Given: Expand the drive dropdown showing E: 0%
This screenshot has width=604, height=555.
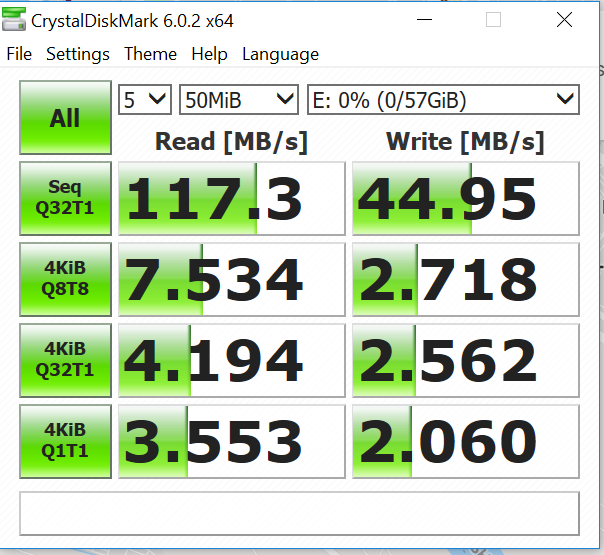Looking at the screenshot, I should 443,100.
